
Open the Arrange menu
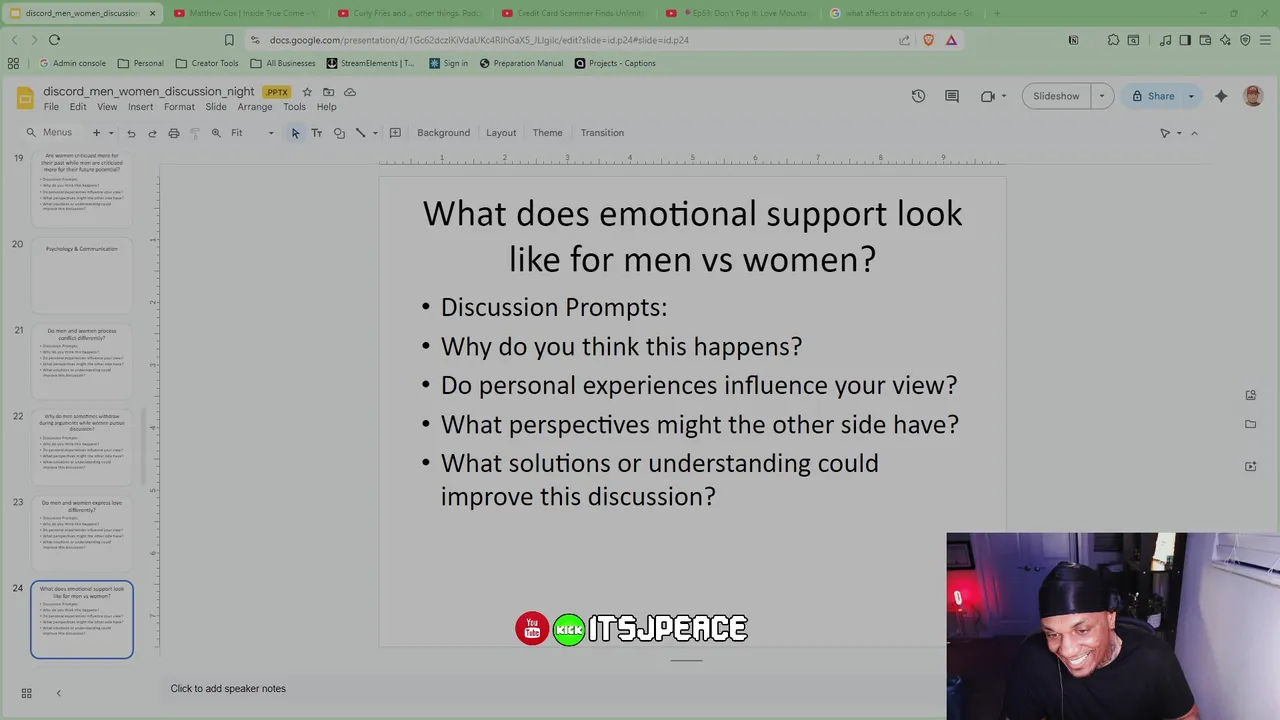(255, 107)
